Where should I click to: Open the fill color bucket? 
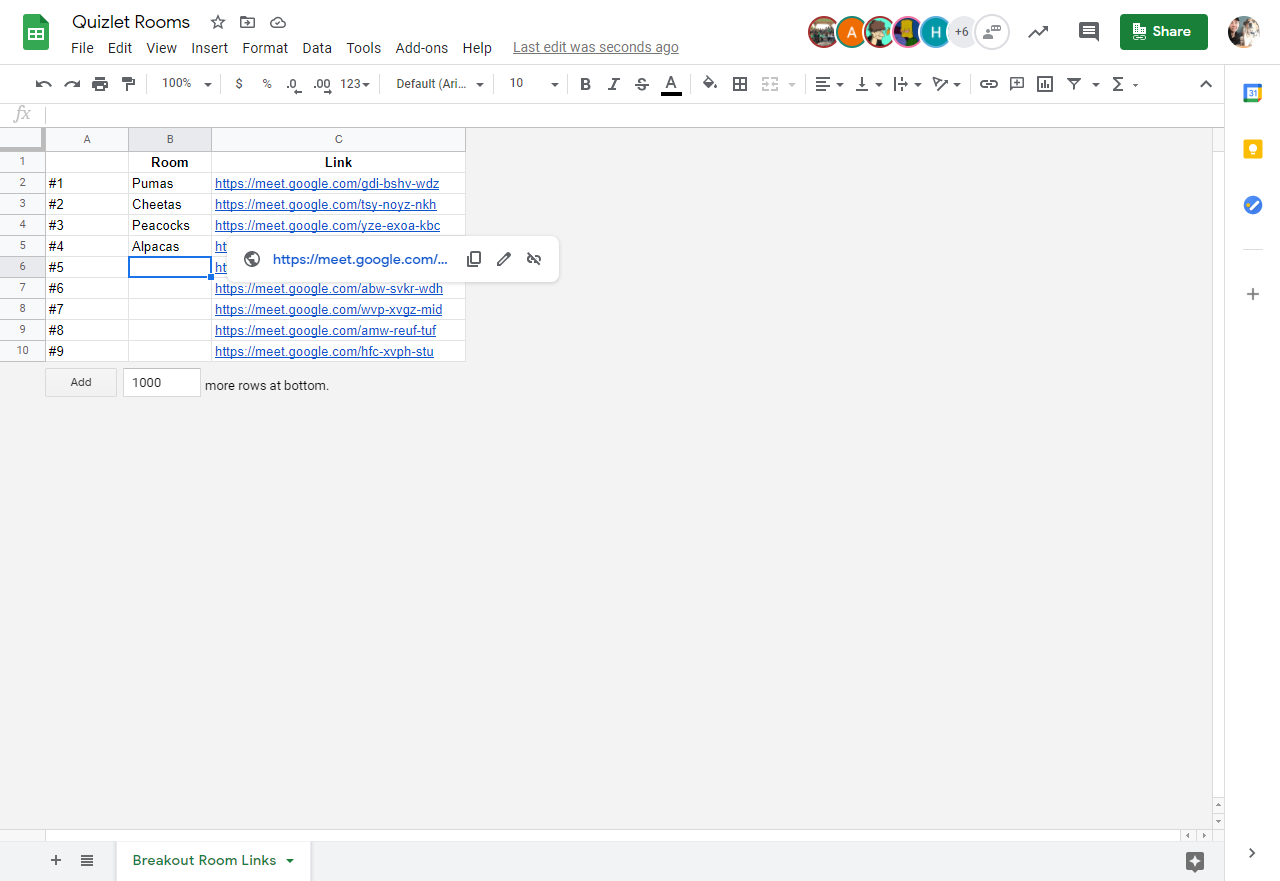[x=710, y=84]
